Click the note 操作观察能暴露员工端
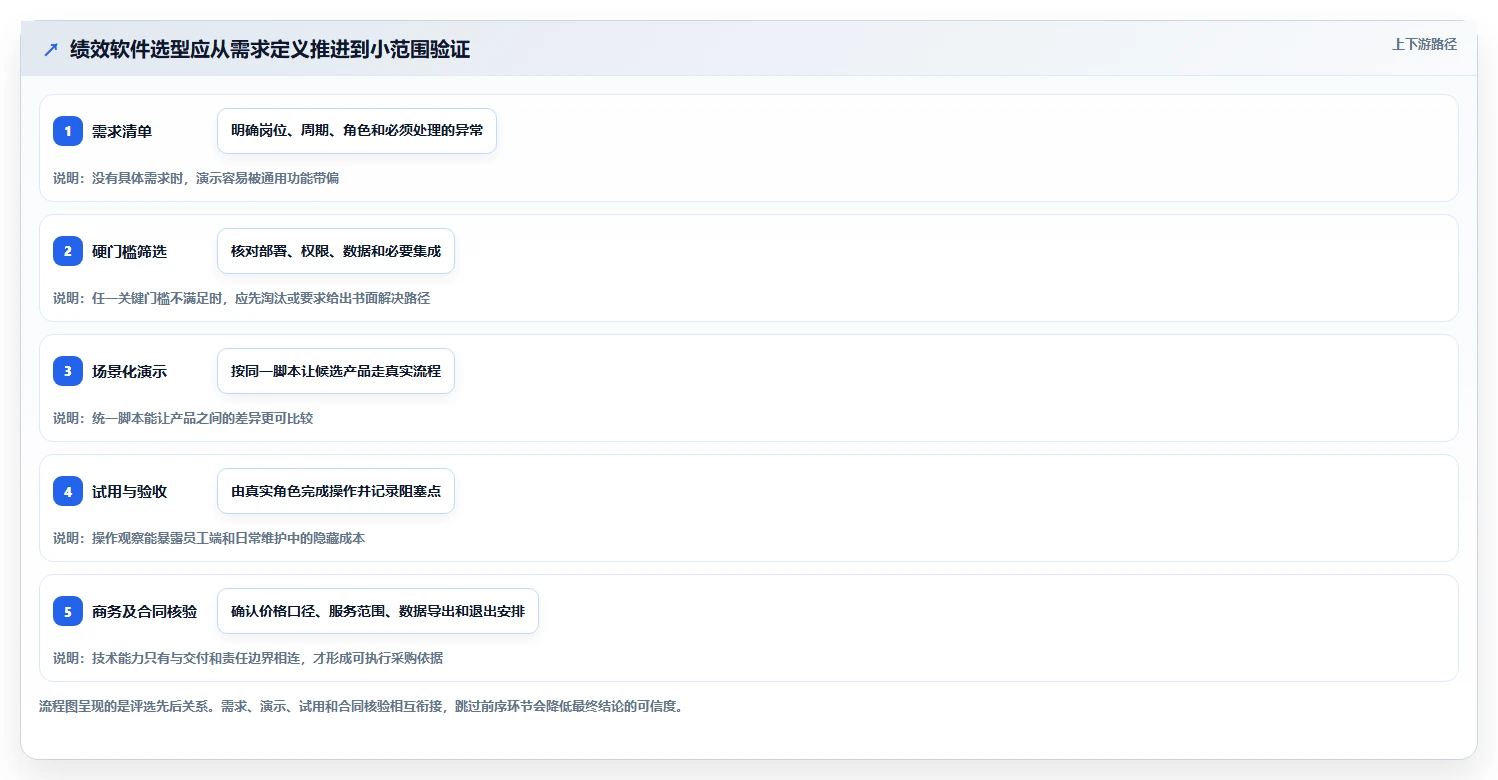 [x=209, y=538]
